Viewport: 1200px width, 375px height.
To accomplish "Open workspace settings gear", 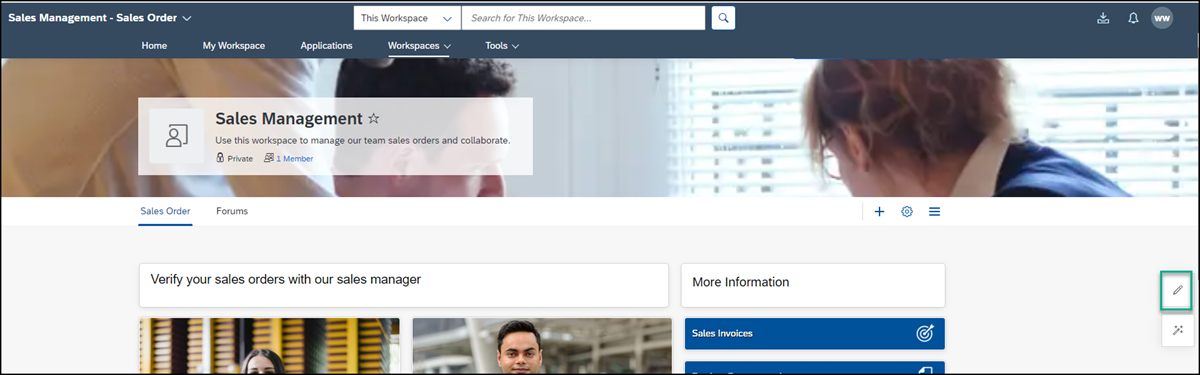I will (x=907, y=212).
